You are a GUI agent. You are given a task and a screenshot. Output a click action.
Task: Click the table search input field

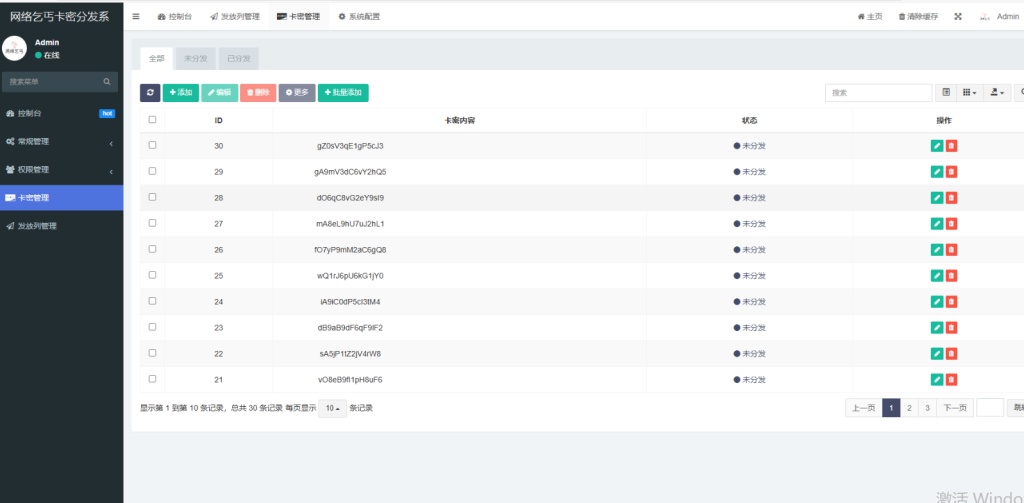pyautogui.click(x=878, y=92)
